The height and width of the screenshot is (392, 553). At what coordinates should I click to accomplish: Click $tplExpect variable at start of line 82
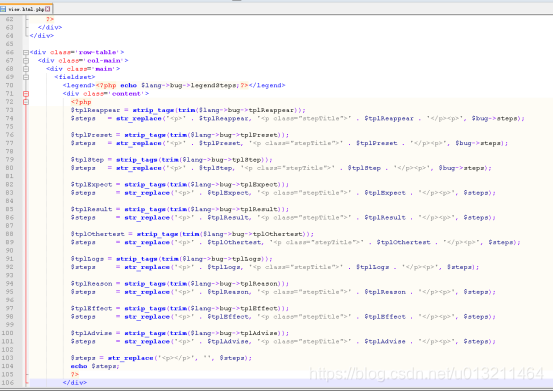tap(91, 184)
